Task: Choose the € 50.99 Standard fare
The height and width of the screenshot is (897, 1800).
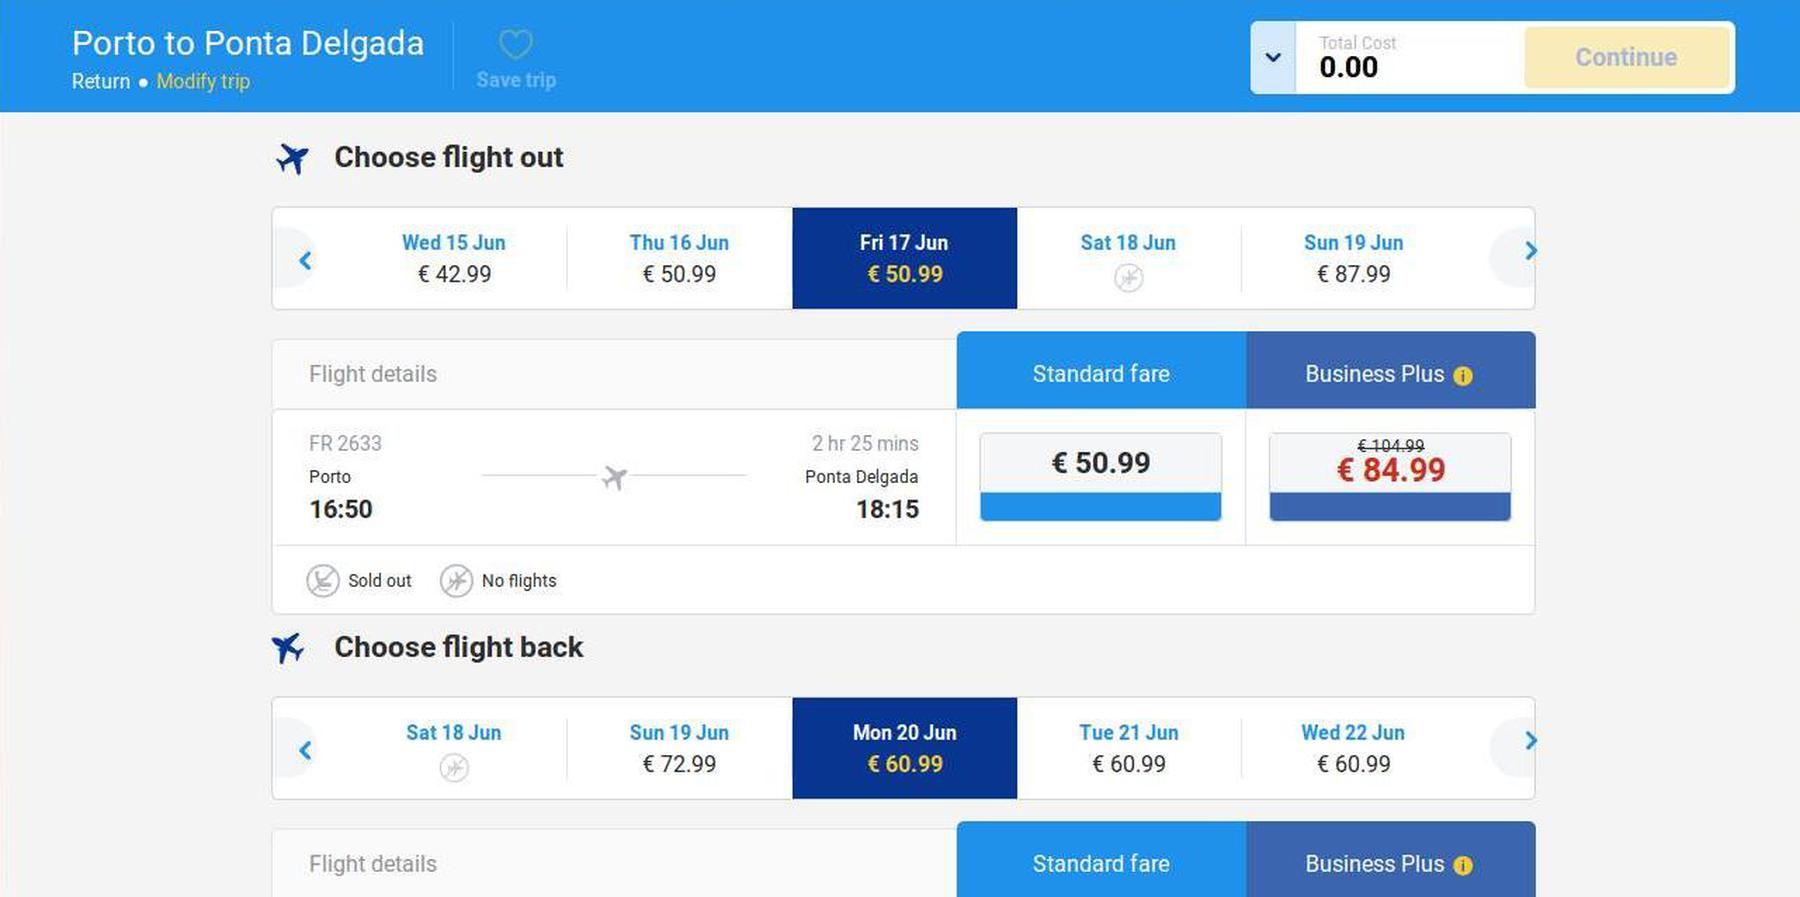Action: (1100, 476)
